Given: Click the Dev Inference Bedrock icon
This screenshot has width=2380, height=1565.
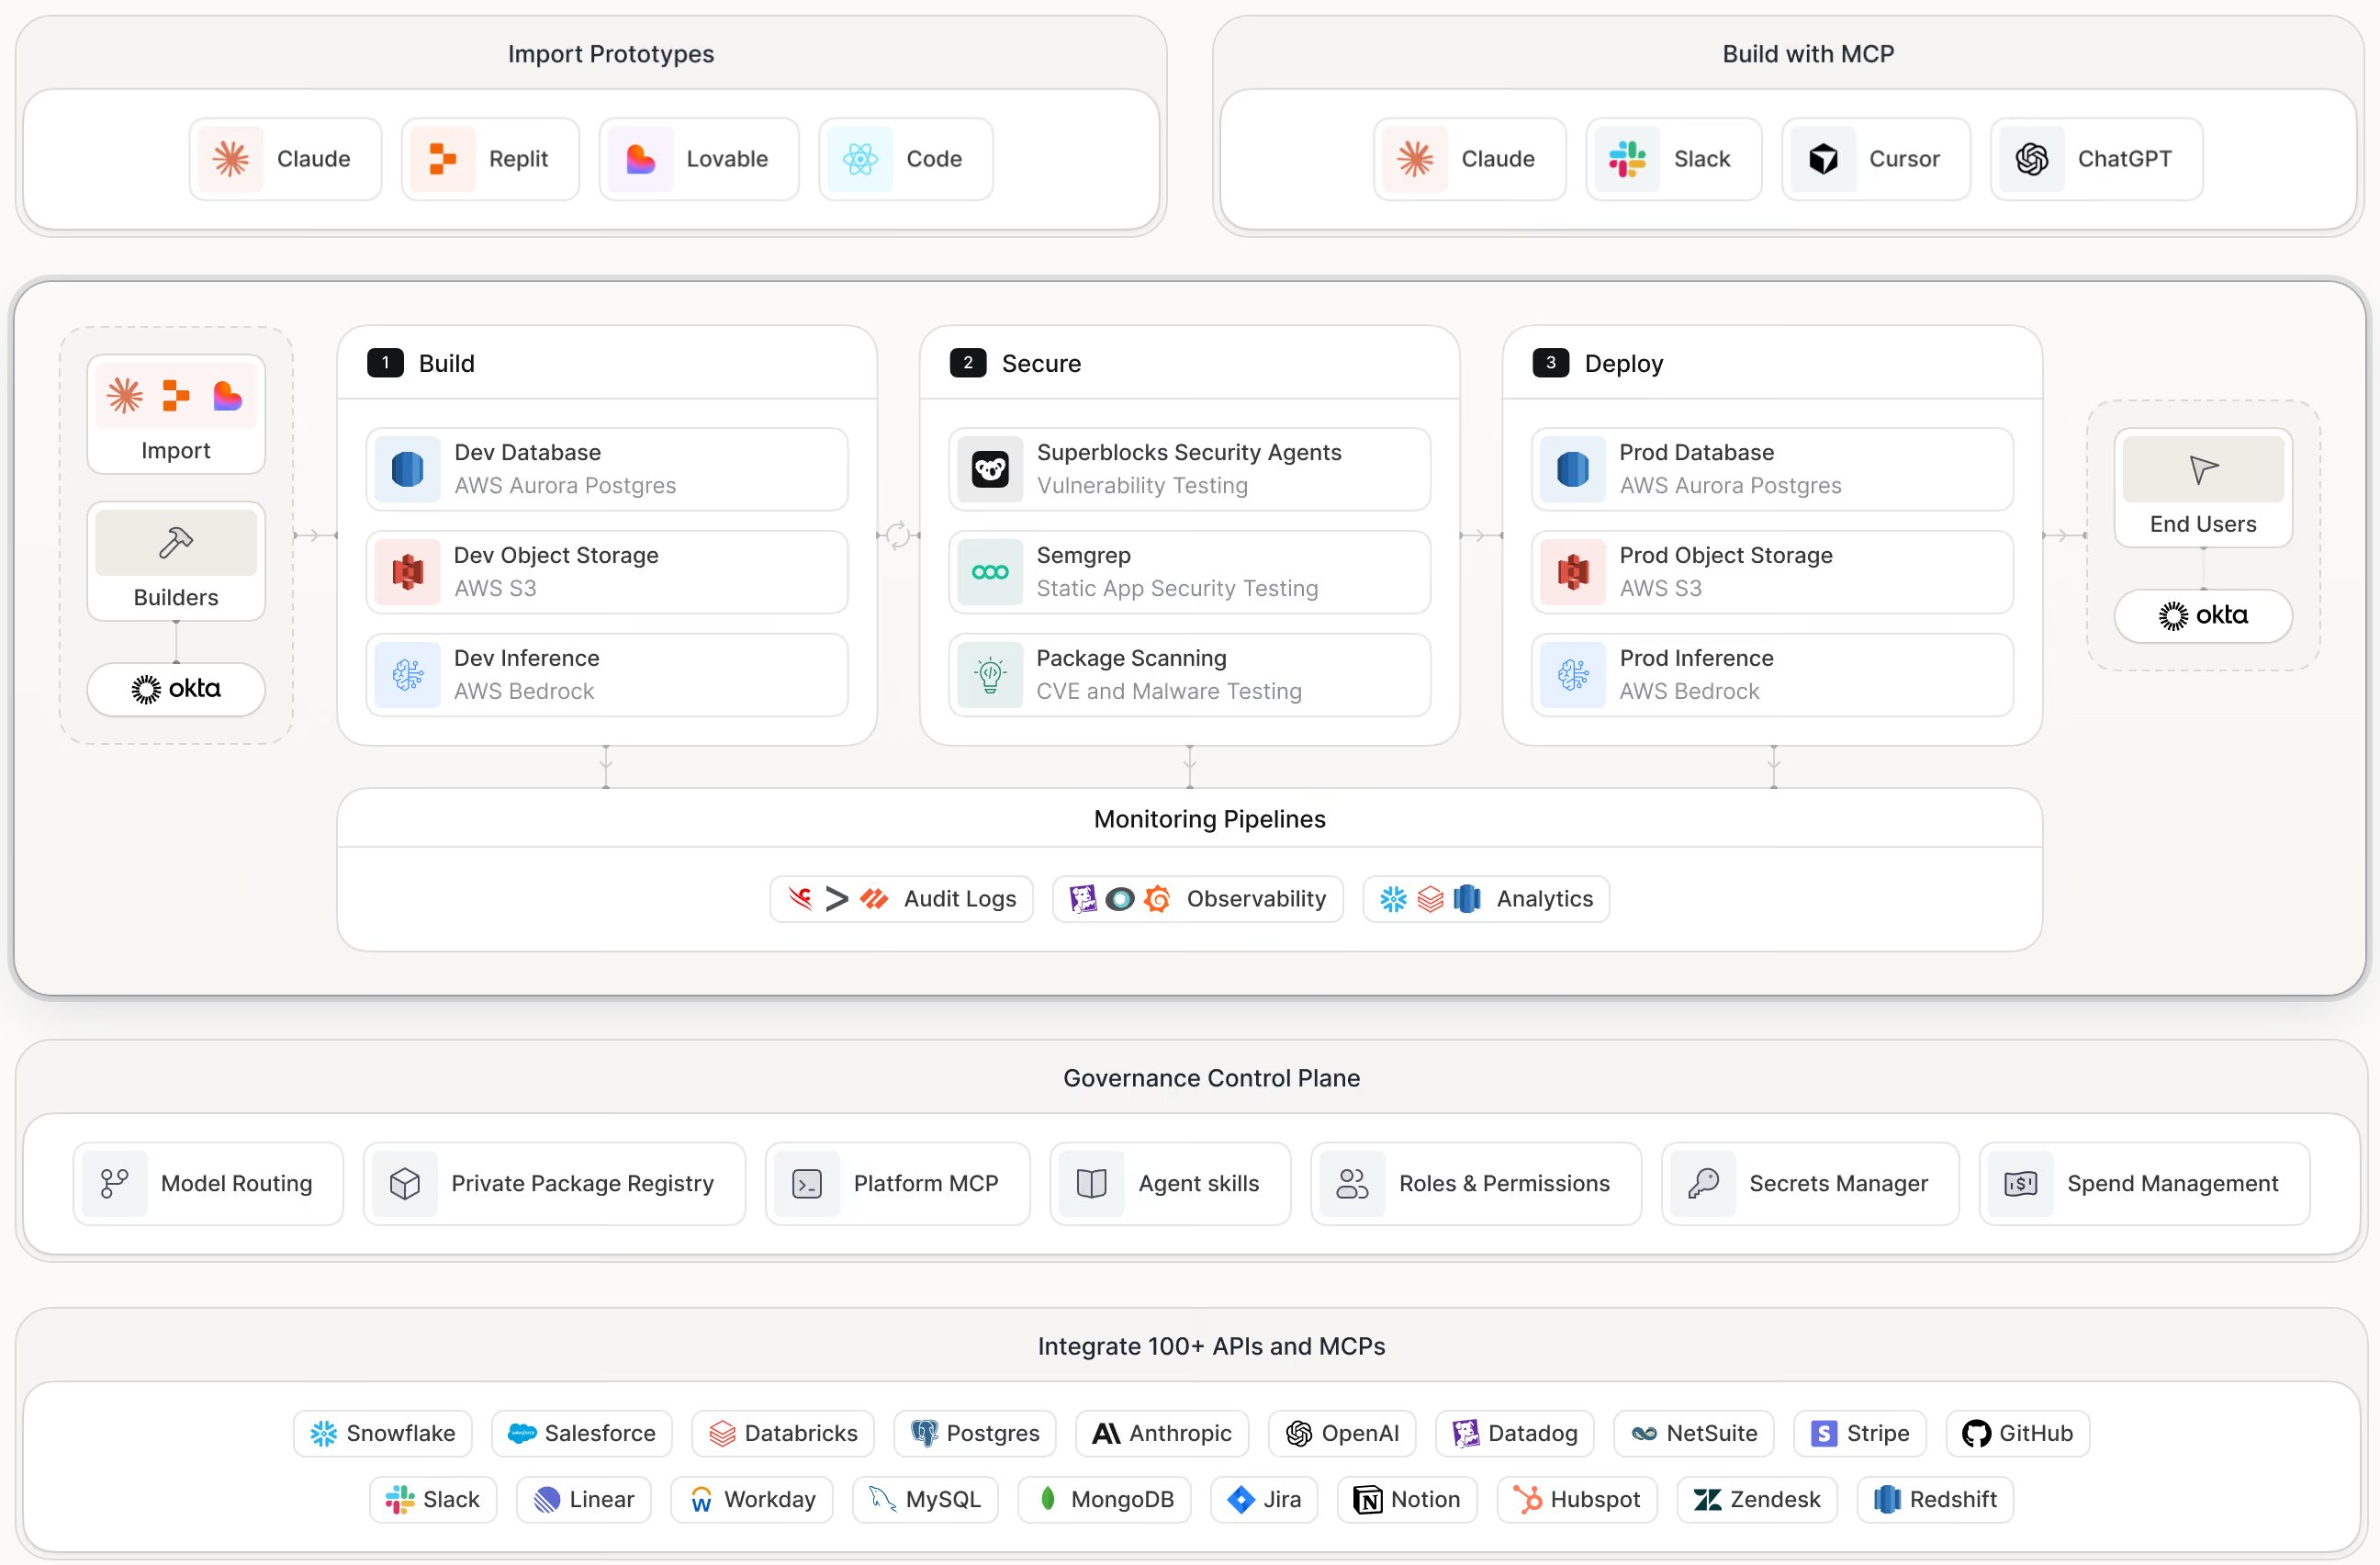Looking at the screenshot, I should [x=407, y=675].
